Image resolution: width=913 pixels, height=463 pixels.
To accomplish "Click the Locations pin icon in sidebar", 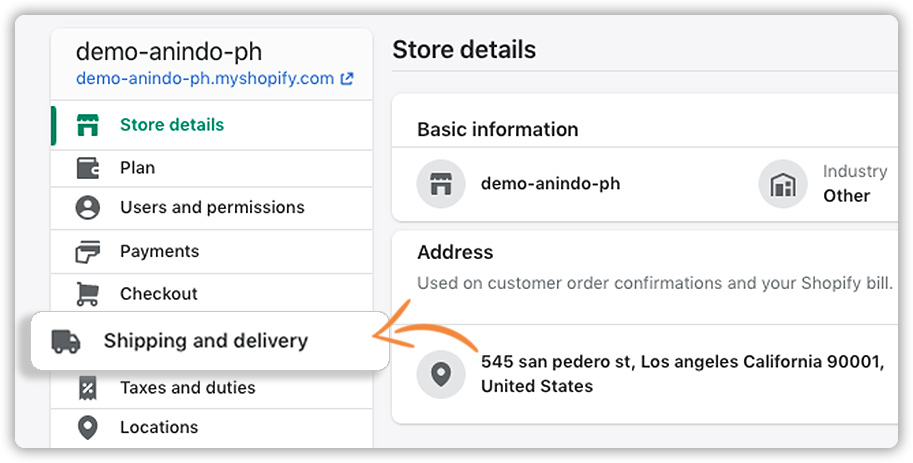I will pos(88,427).
